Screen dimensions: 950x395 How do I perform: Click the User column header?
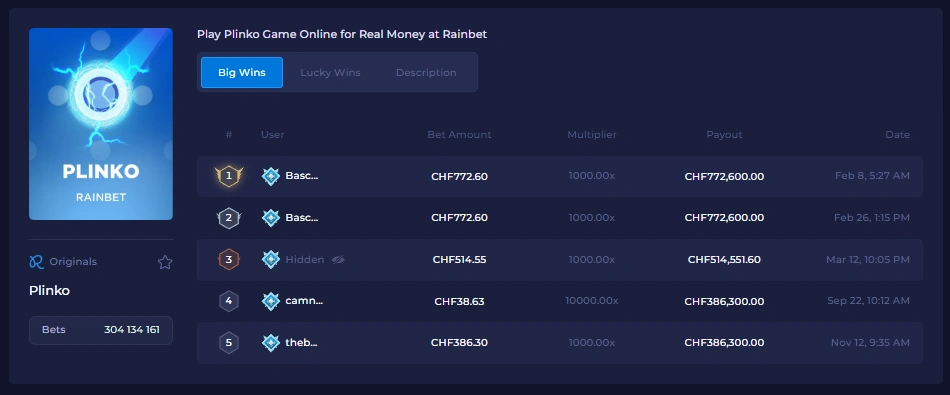[272, 134]
